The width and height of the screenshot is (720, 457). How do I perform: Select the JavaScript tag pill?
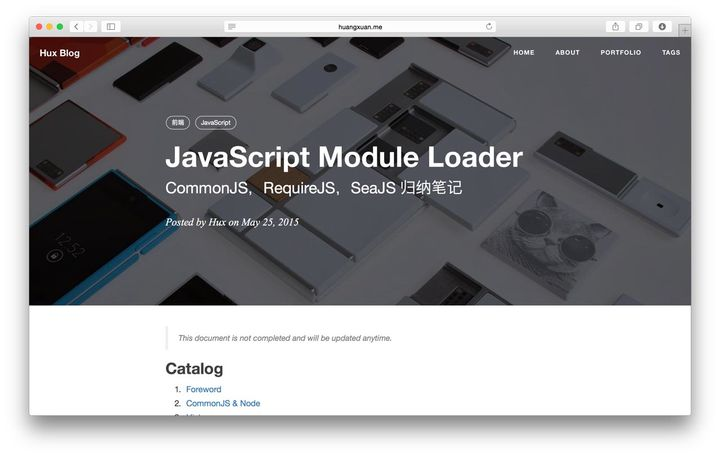tap(216, 123)
